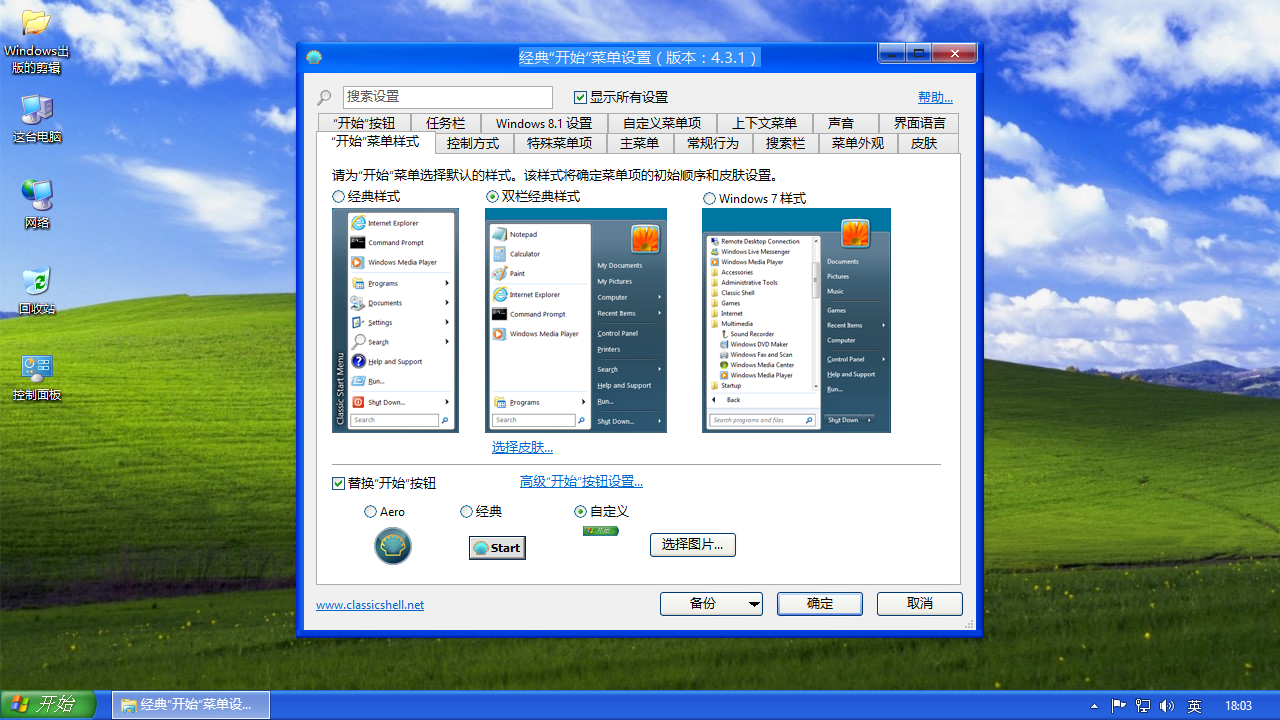Viewport: 1280px width, 720px height.
Task: Switch to 界面语言 tab
Action: [x=919, y=123]
